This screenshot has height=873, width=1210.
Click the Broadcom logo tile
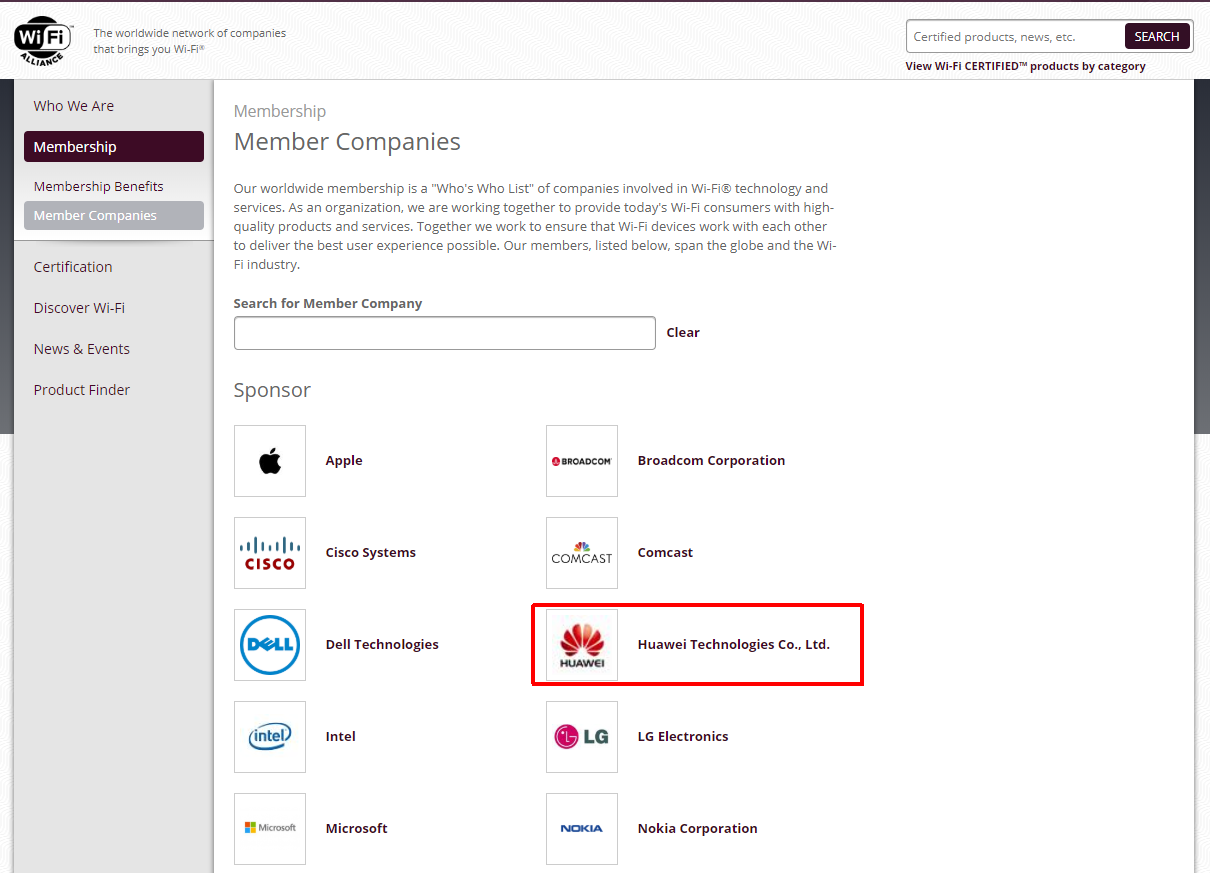[582, 461]
